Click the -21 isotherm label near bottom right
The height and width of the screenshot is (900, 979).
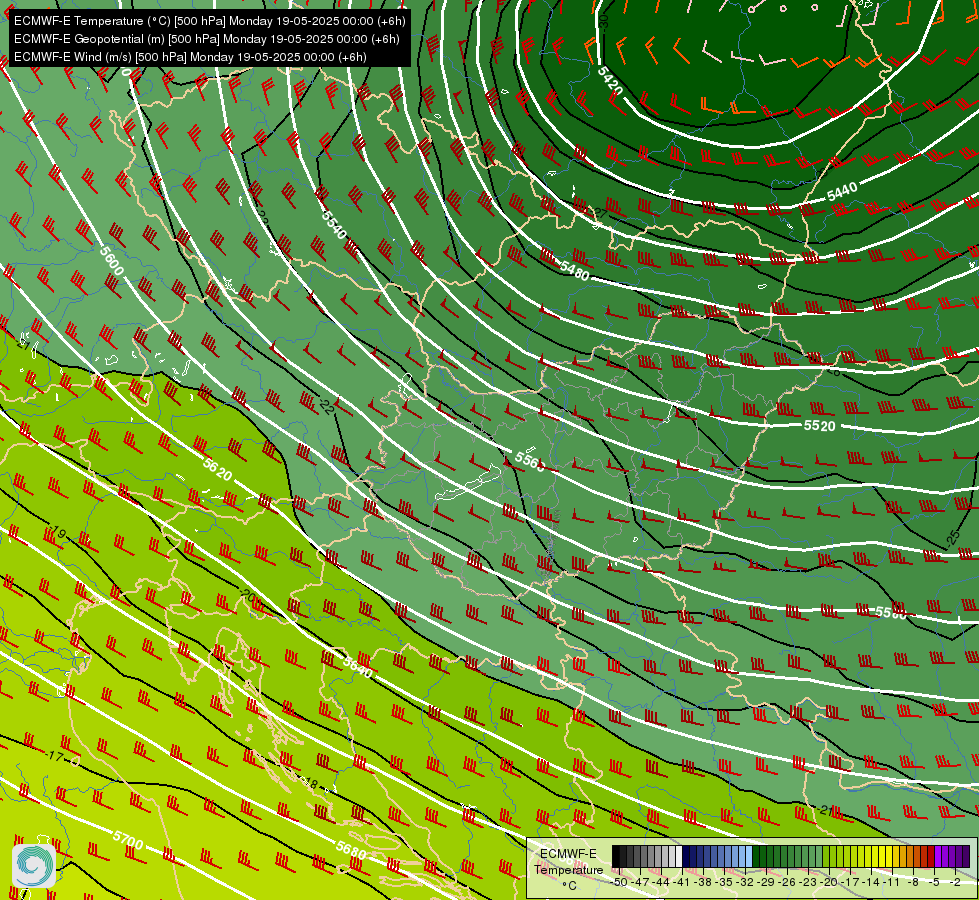coord(824,810)
